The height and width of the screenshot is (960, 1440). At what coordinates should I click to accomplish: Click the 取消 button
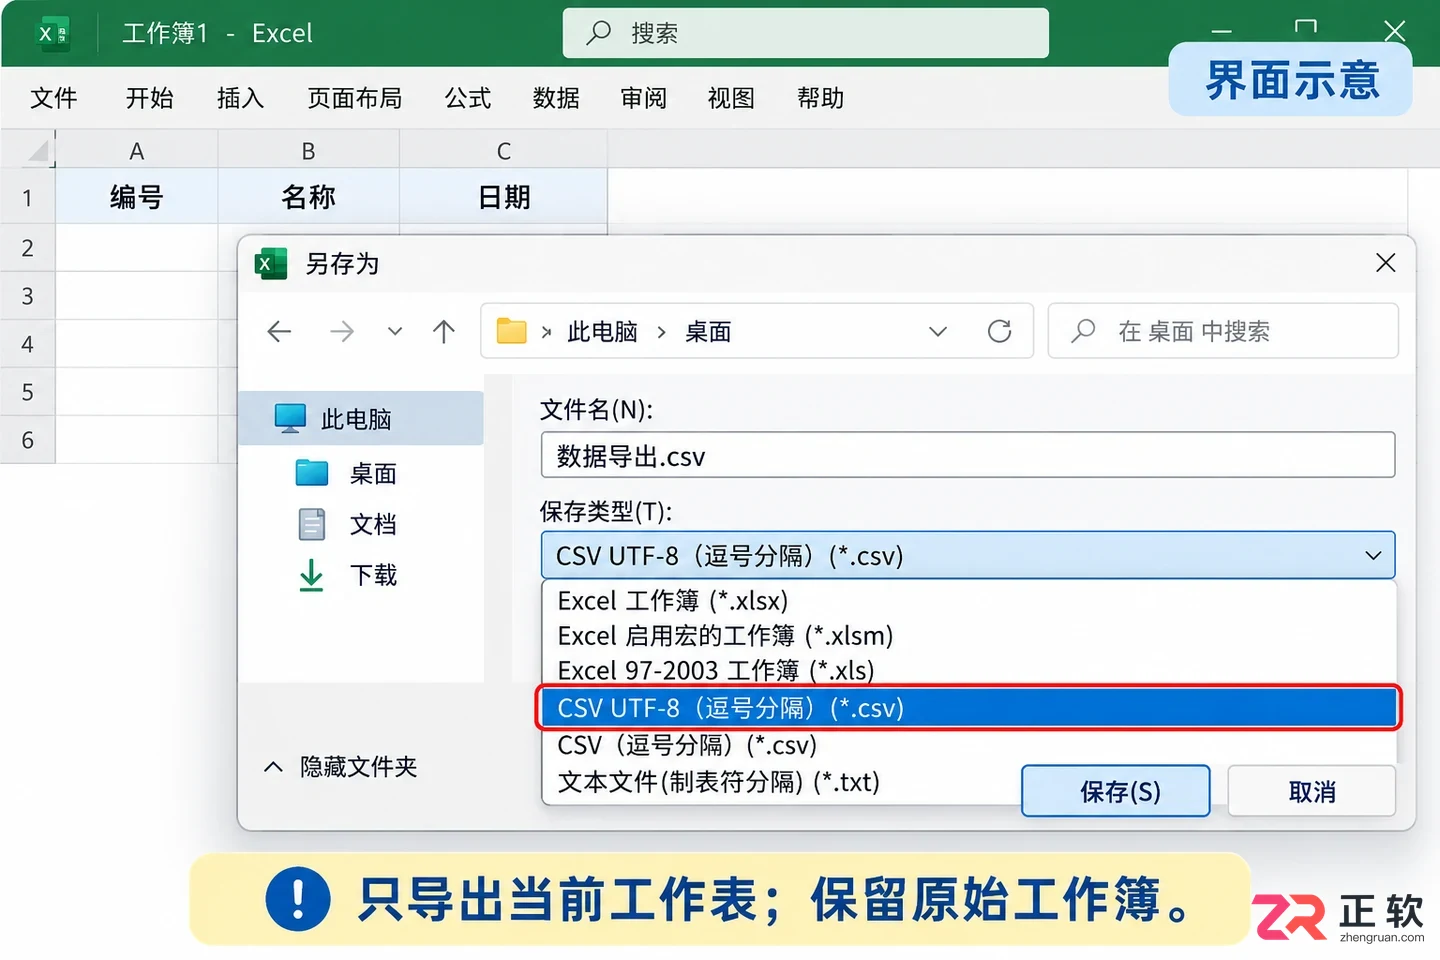click(x=1312, y=791)
